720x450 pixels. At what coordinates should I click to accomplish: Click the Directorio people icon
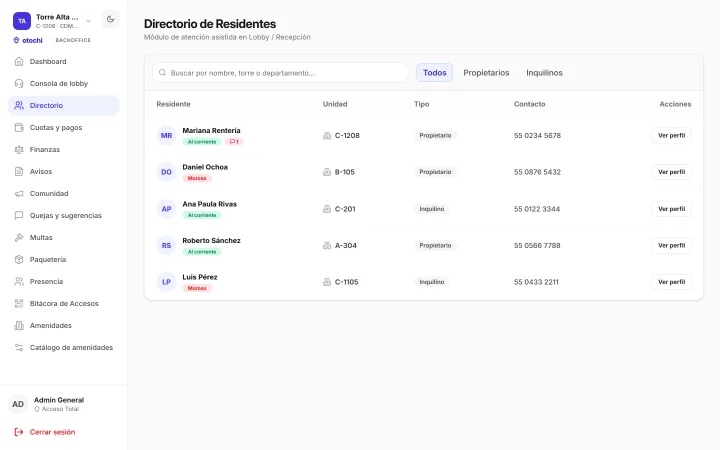19,106
